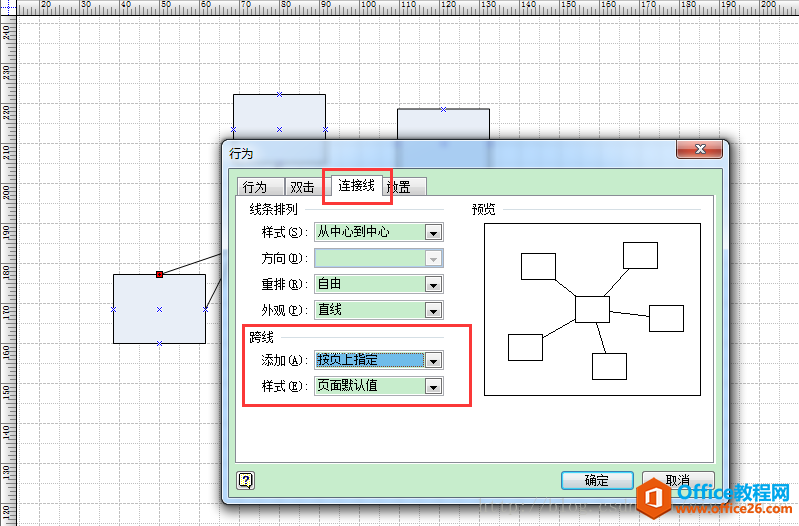Click the 预览 label
Screen dimensions: 799x526
[484, 209]
